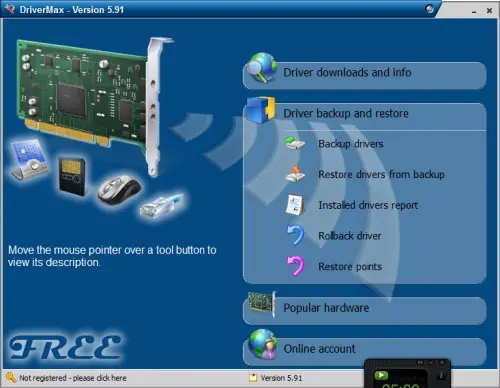Click Version 5.91 status bar text
The width and height of the screenshot is (500, 388).
click(281, 378)
